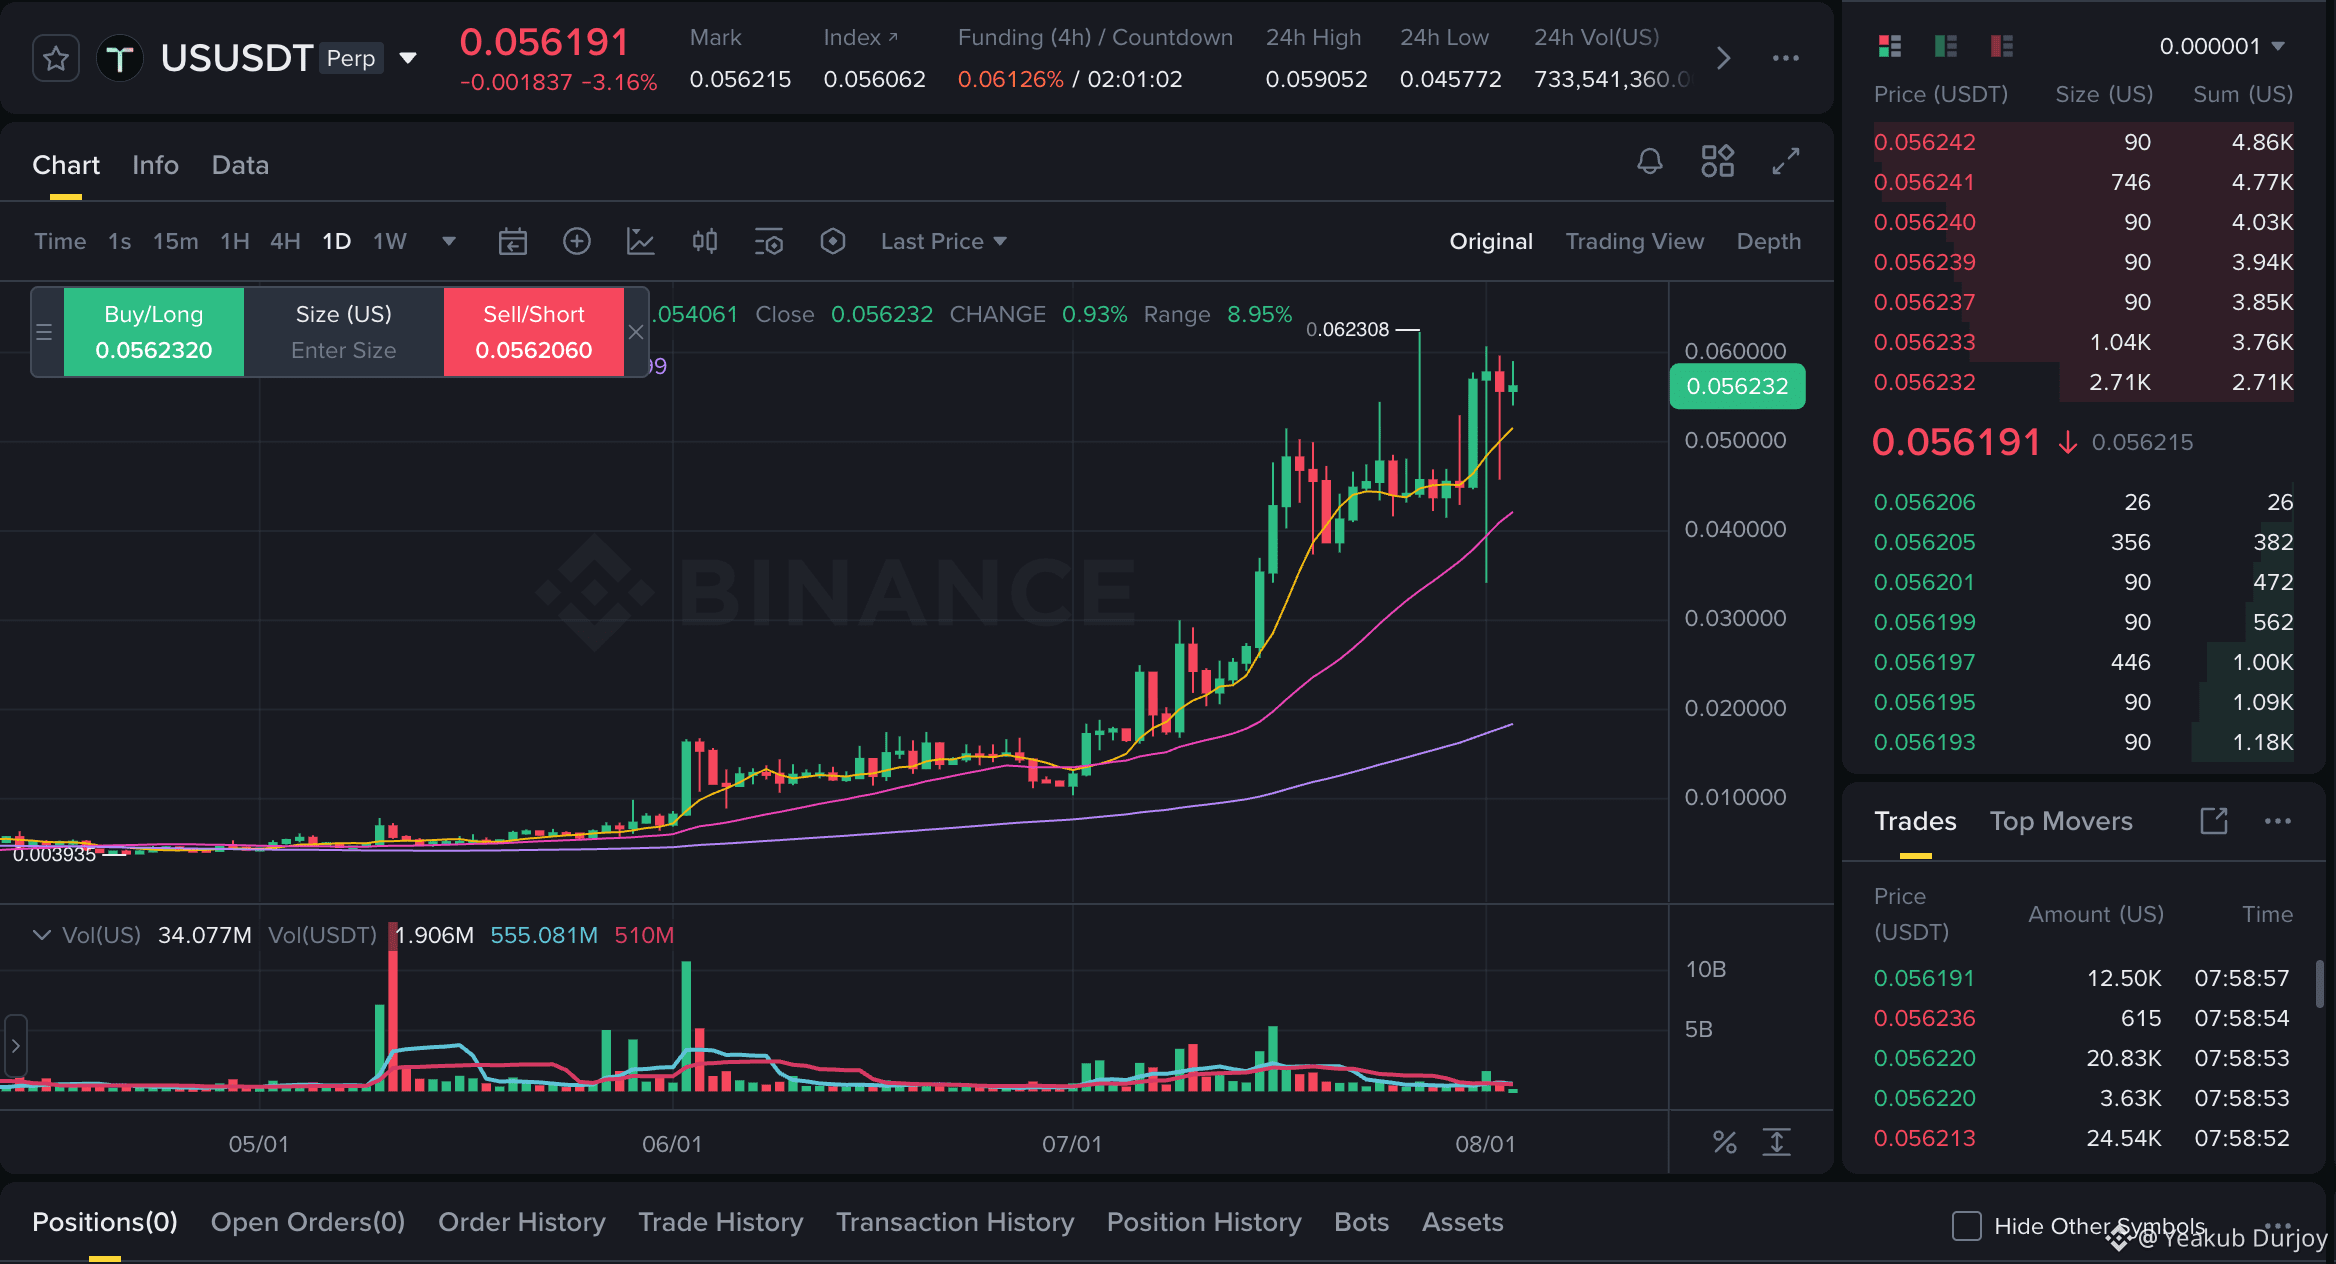The image size is (2336, 1264).
Task: Select the Time line chart view
Action: click(60, 241)
